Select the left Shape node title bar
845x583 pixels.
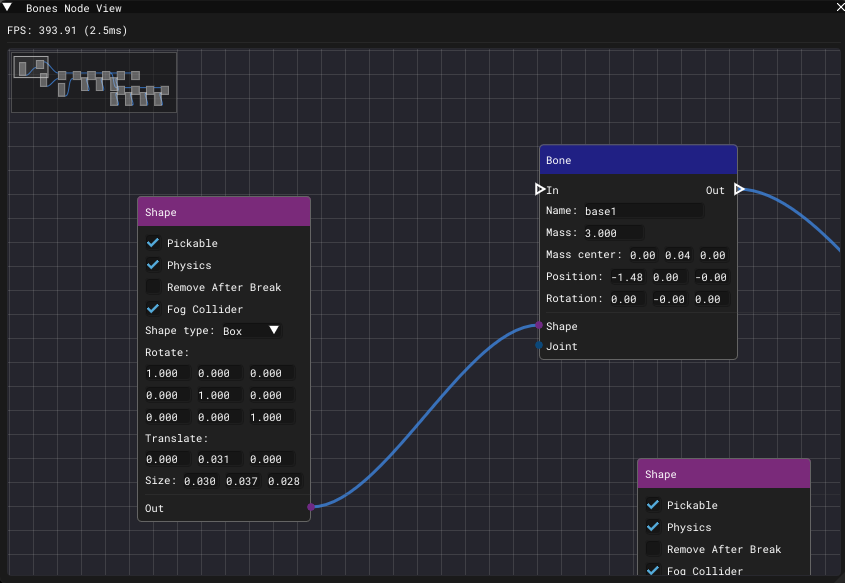tap(224, 212)
